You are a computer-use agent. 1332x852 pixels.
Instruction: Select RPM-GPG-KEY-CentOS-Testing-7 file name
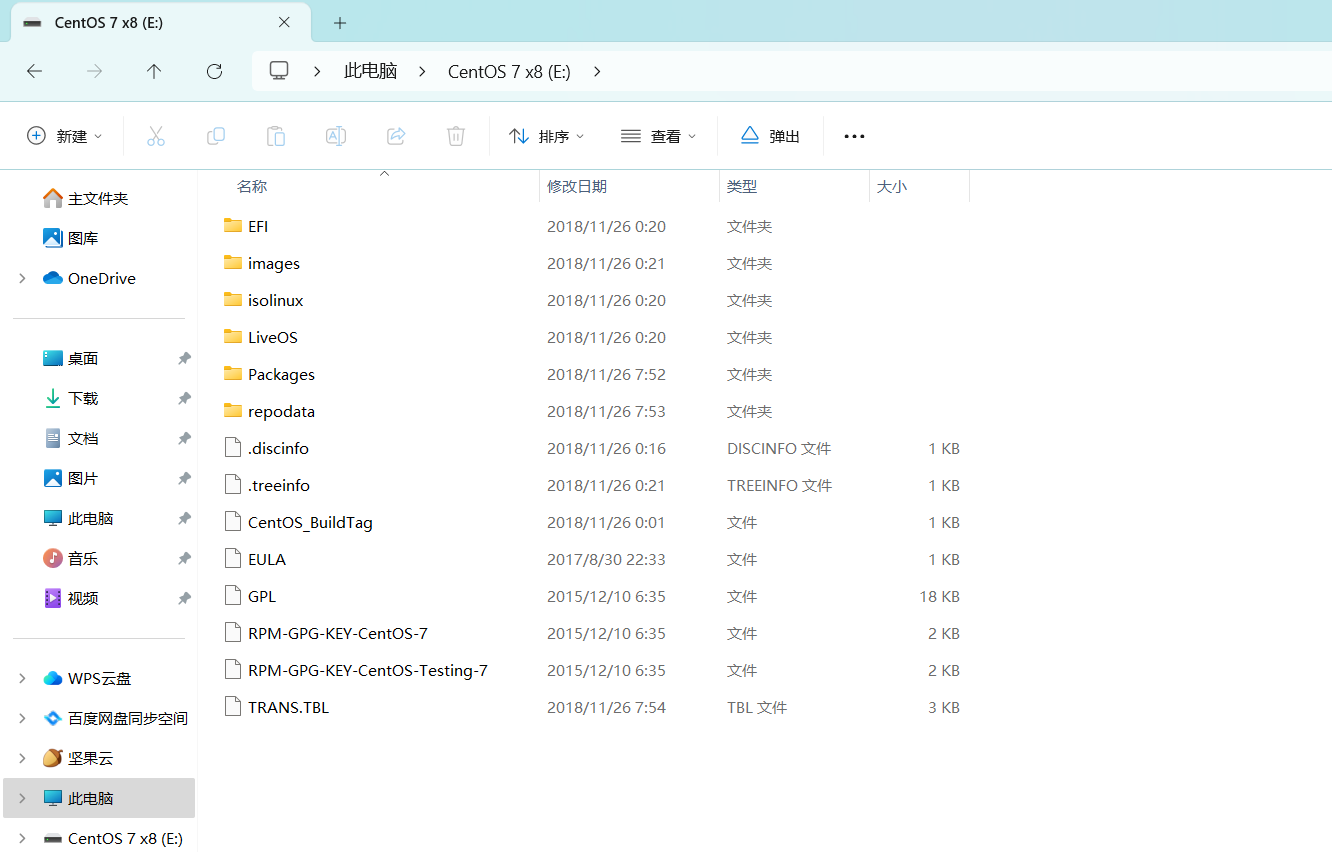368,670
